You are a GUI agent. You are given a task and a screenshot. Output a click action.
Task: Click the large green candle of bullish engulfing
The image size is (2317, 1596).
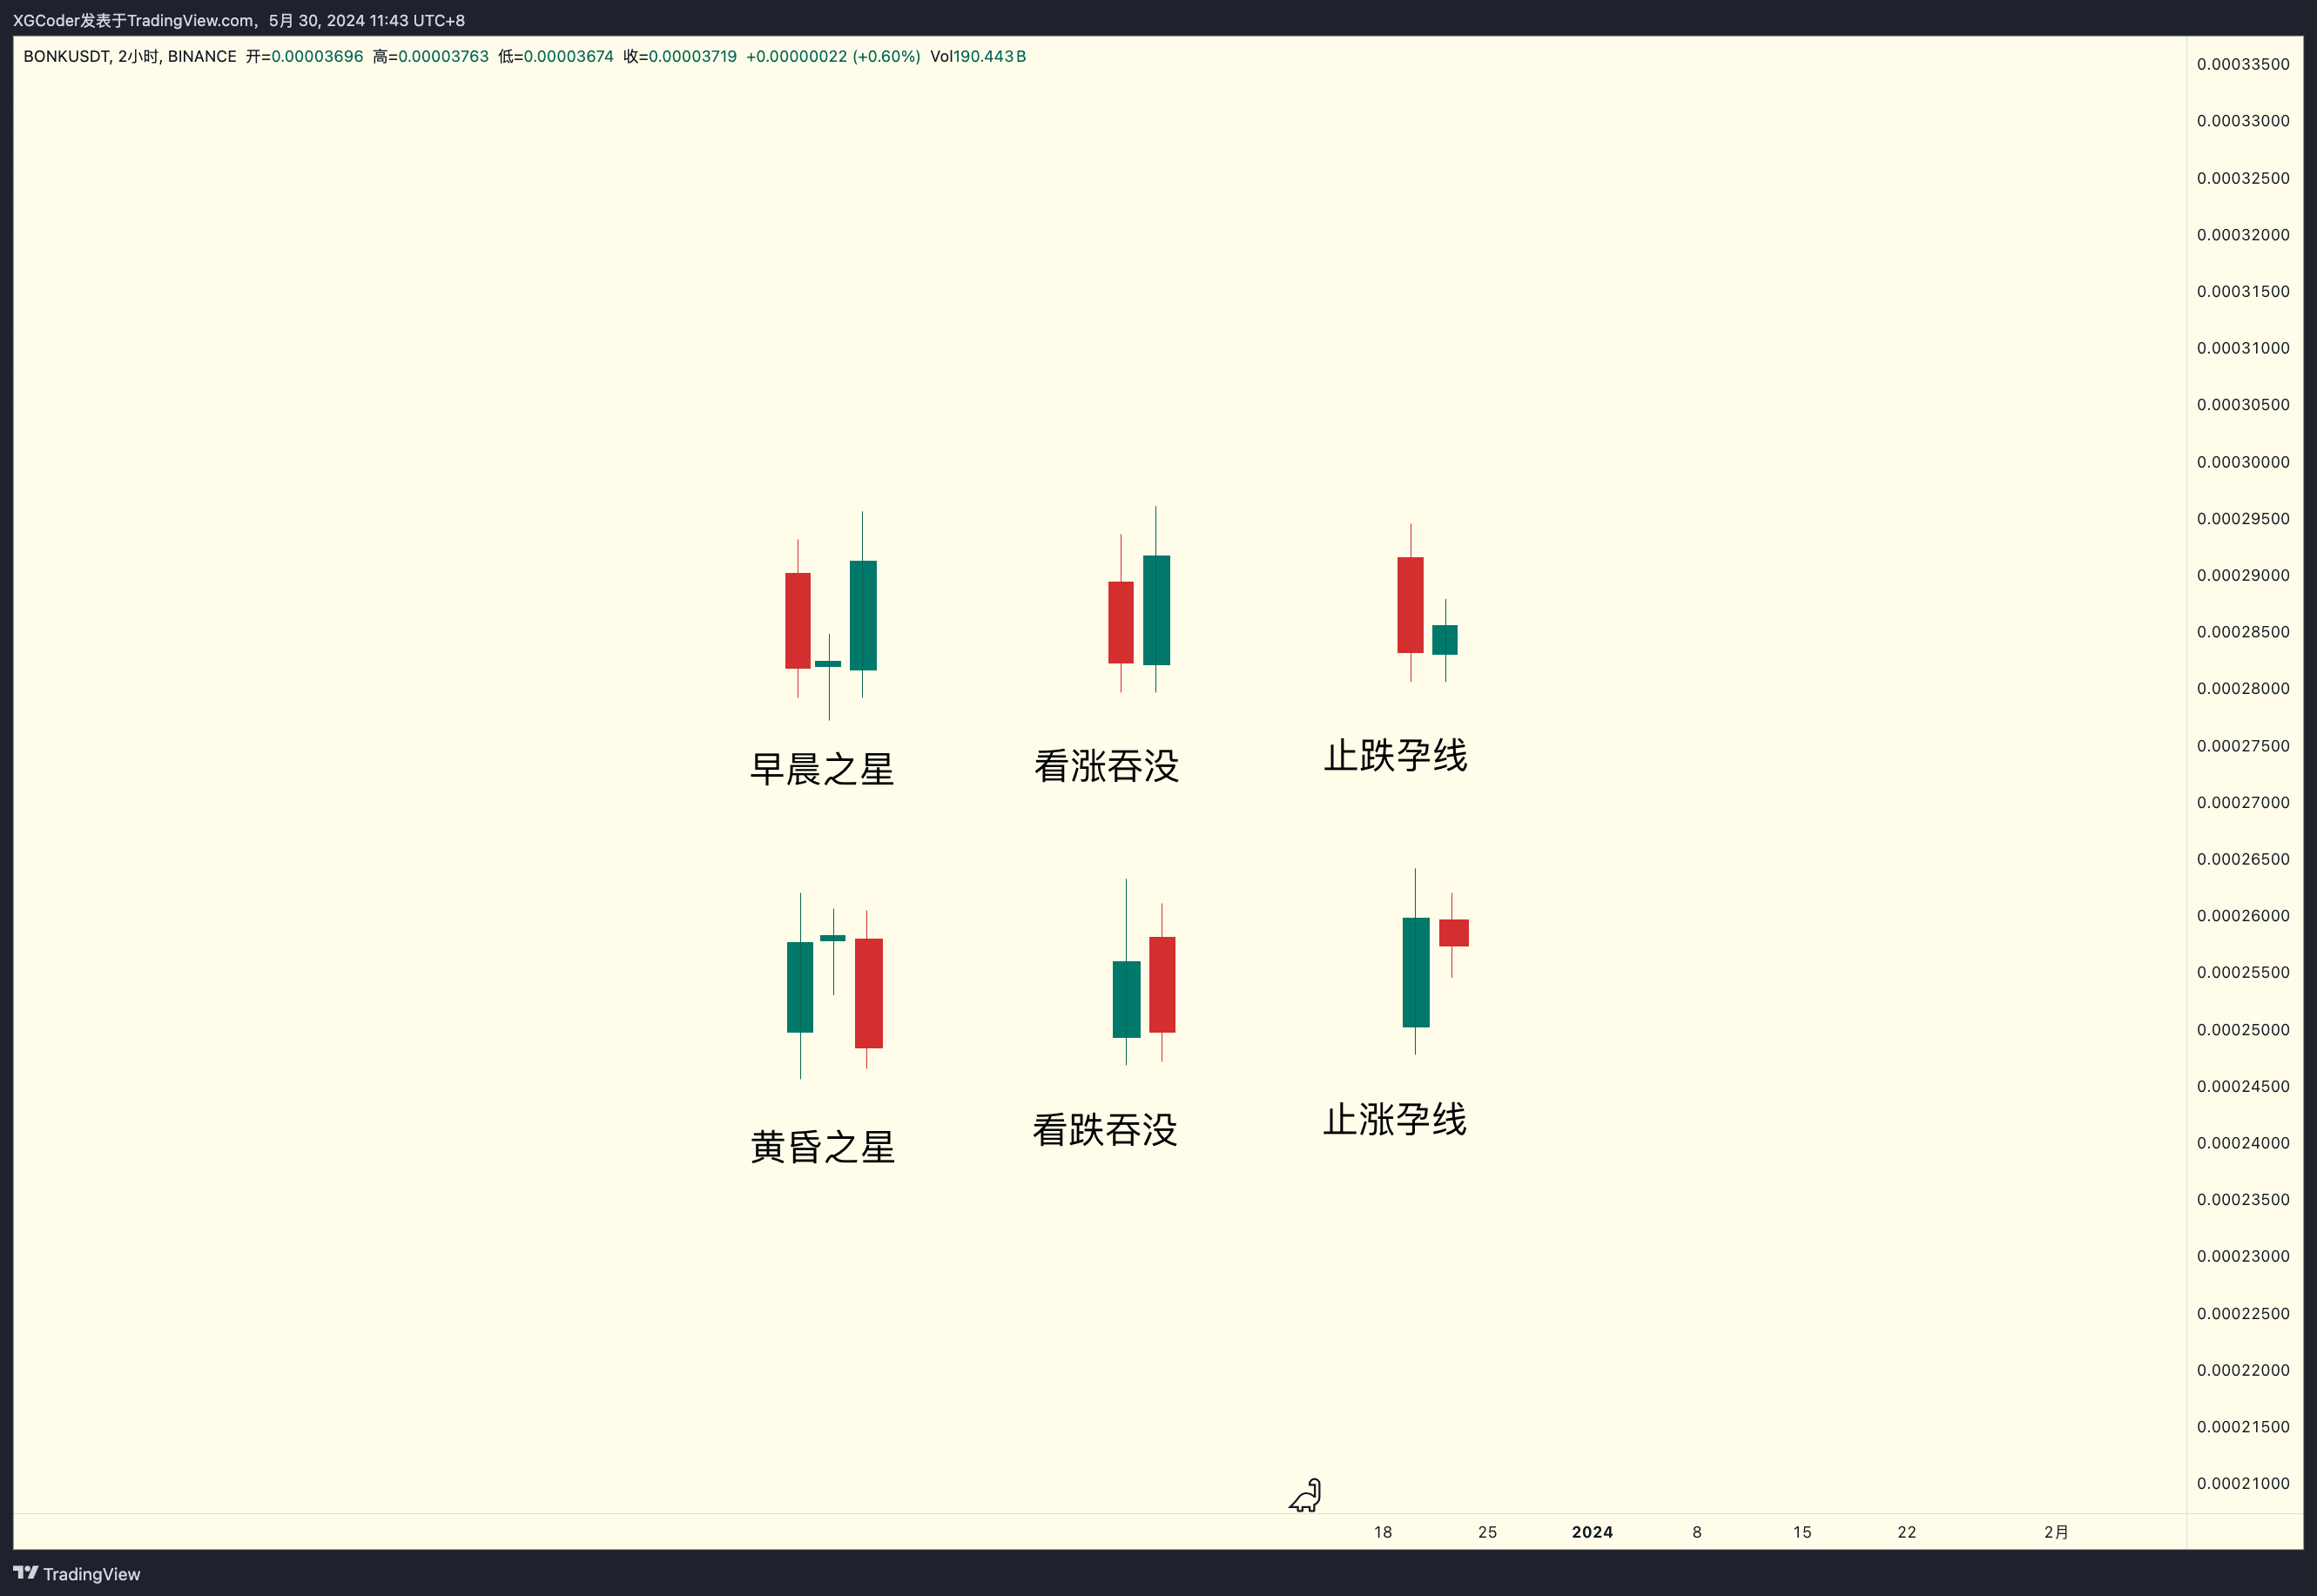1156,610
